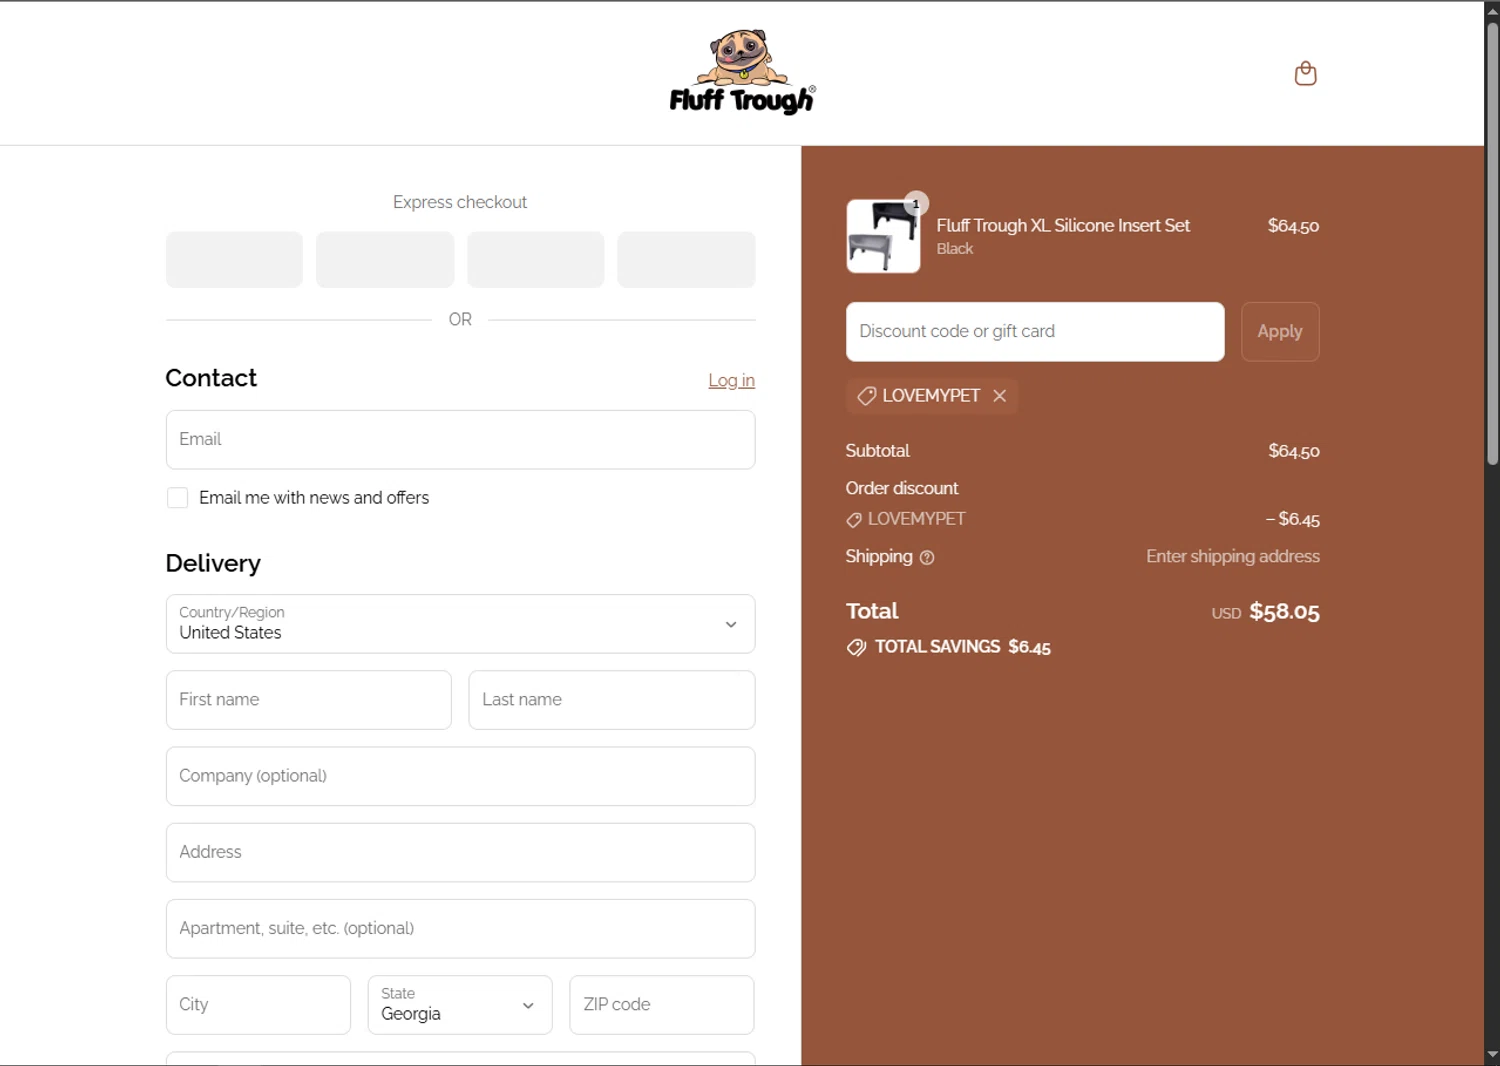Click the scrollbar down arrow
Image resolution: width=1500 pixels, height=1066 pixels.
[1492, 1054]
